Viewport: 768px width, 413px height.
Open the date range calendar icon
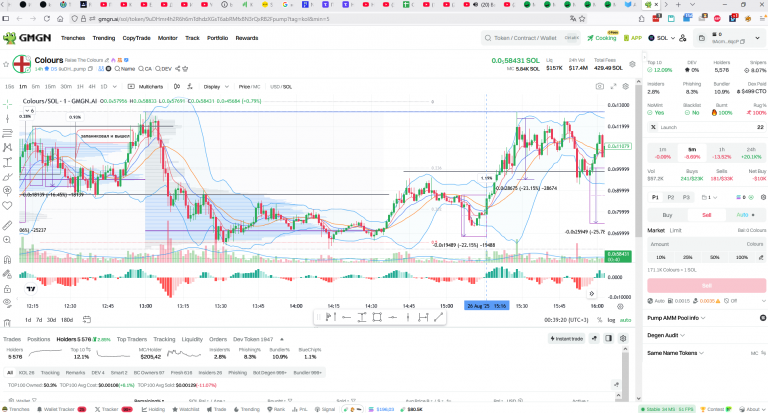[x=87, y=319]
